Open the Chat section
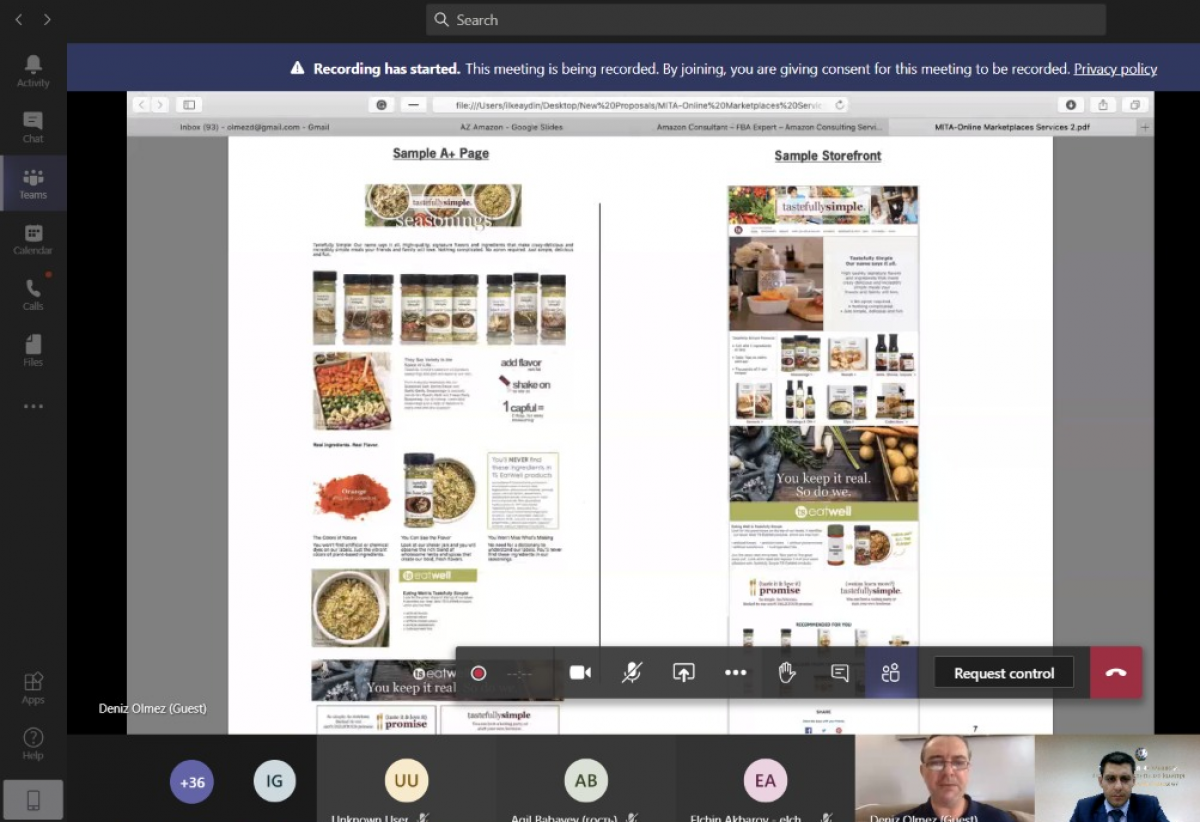The height and width of the screenshot is (822, 1200). tap(33, 126)
